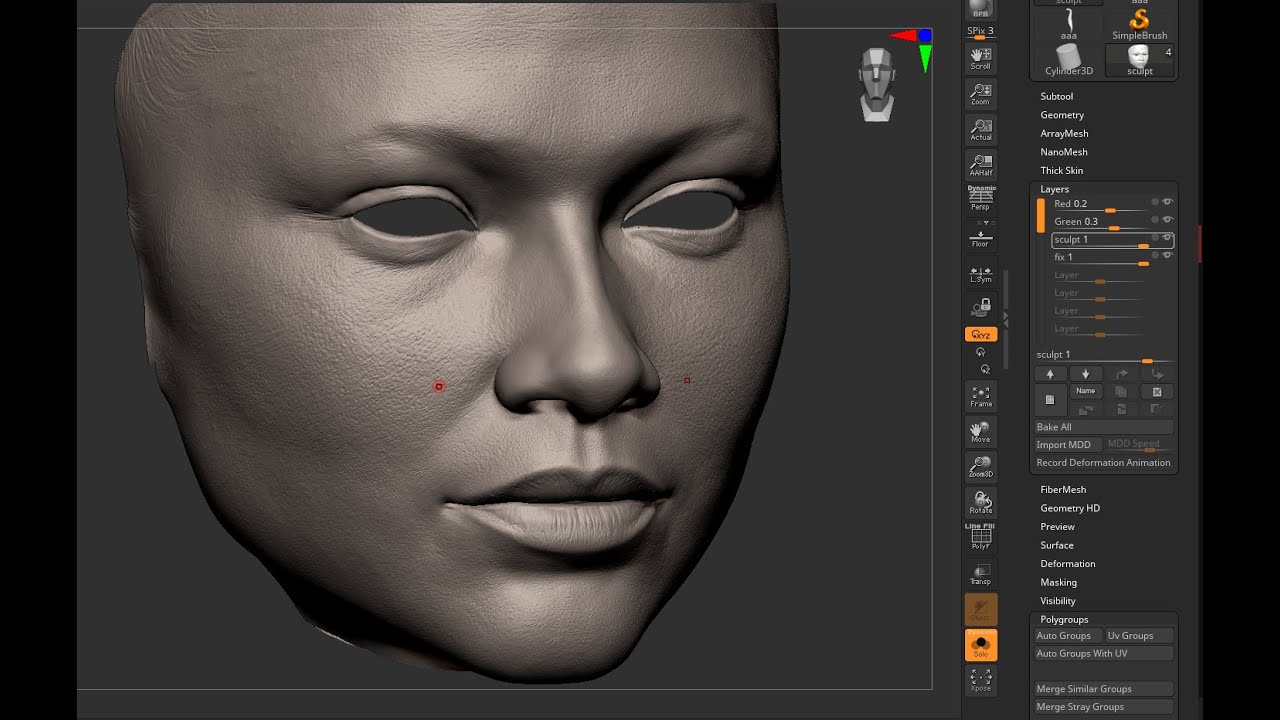
Task: Toggle the Floor grid
Action: pos(981,238)
